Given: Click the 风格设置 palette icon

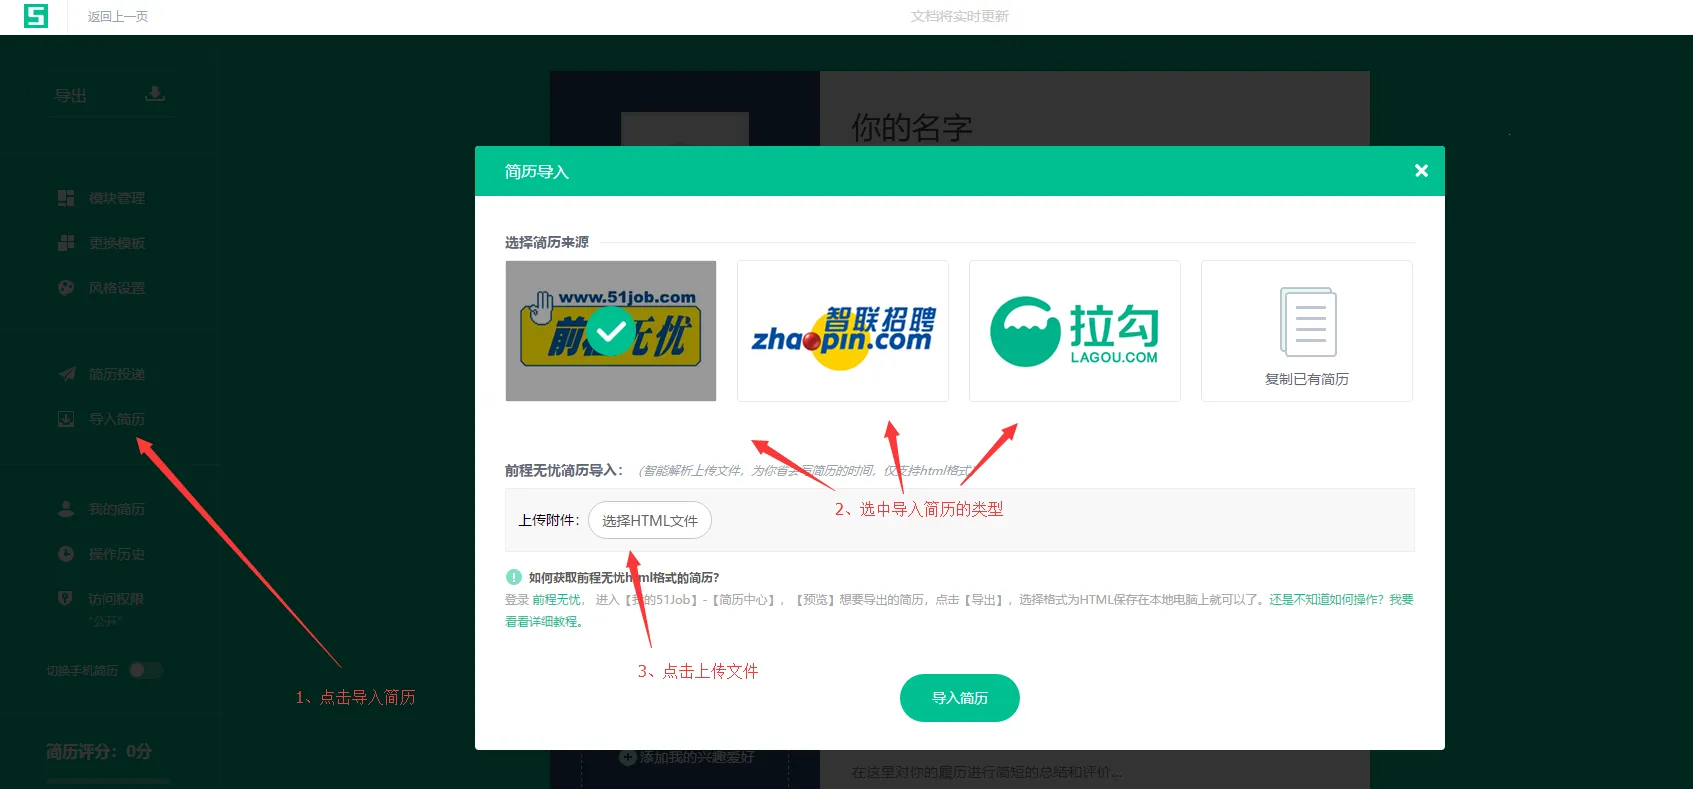Looking at the screenshot, I should click(66, 288).
